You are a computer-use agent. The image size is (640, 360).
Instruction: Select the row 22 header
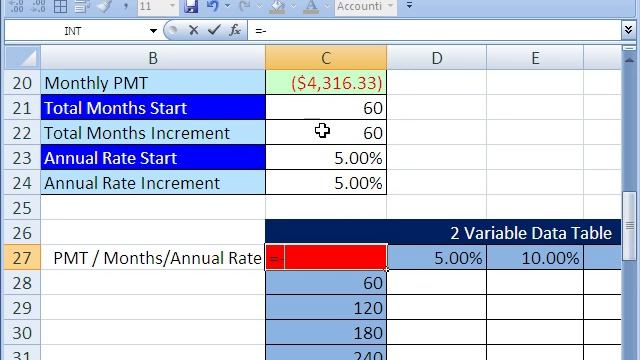pos(22,133)
